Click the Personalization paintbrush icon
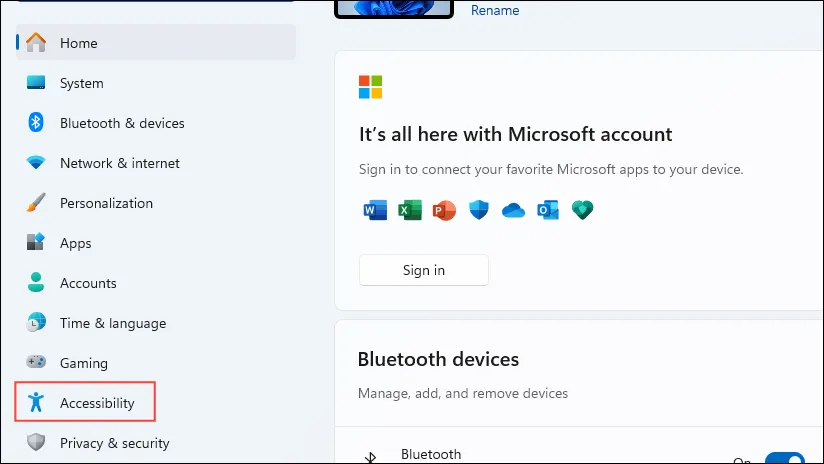The image size is (824, 464). [x=36, y=203]
